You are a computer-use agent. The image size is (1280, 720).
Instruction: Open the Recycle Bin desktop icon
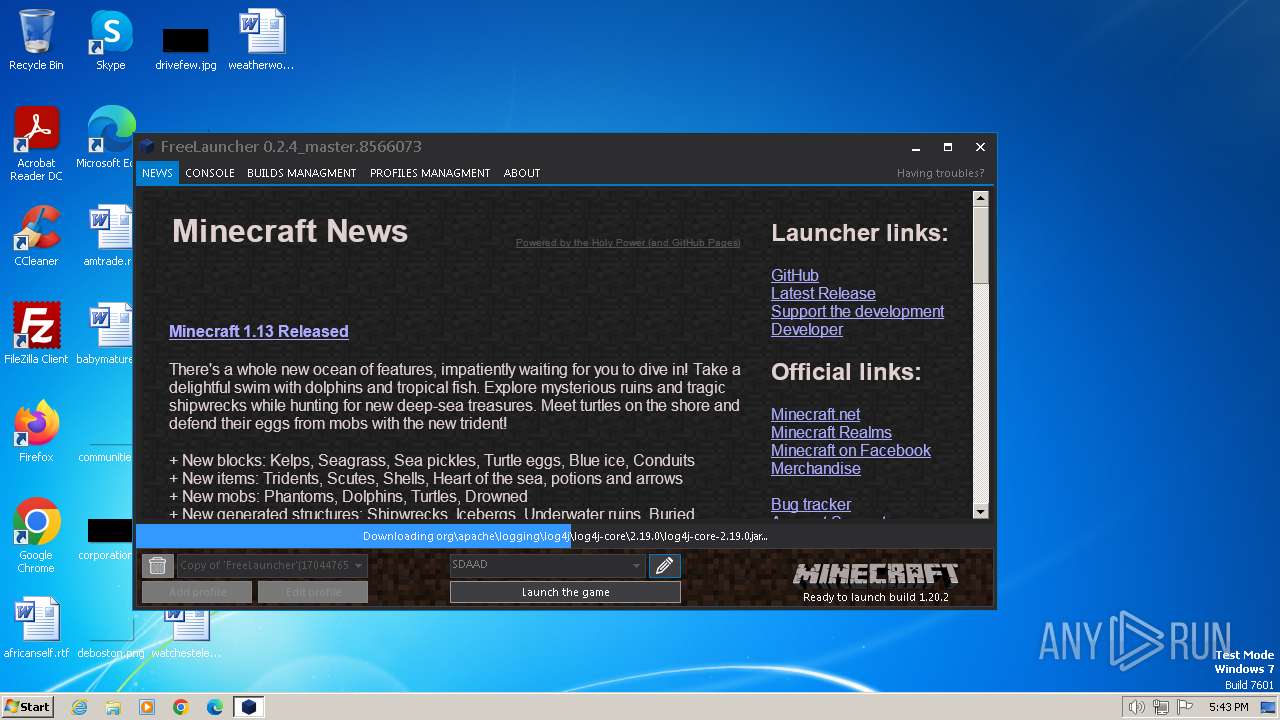[x=36, y=40]
